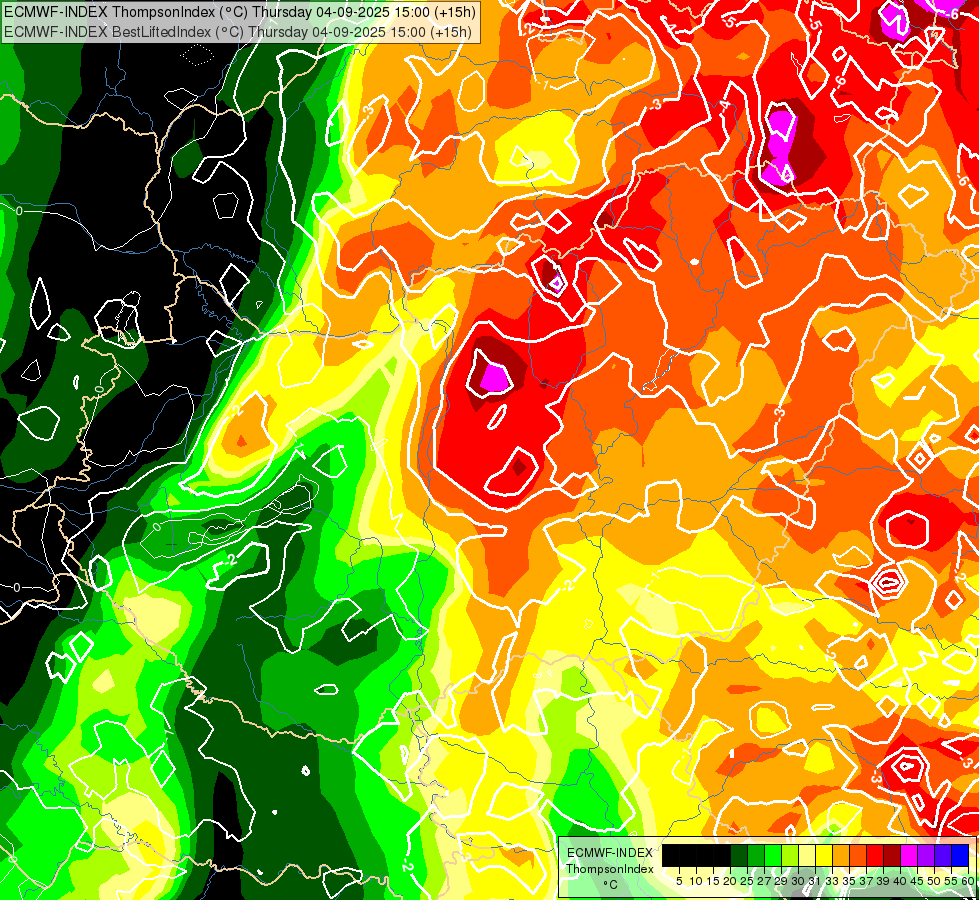
Task: Click legend scale value 29
Action: (781, 881)
